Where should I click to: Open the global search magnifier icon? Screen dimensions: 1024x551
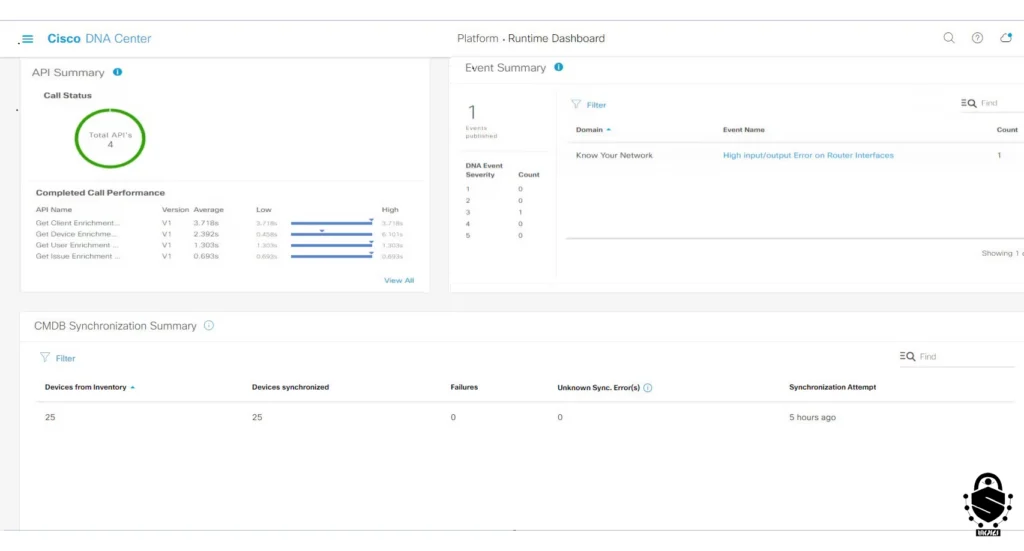(x=949, y=38)
